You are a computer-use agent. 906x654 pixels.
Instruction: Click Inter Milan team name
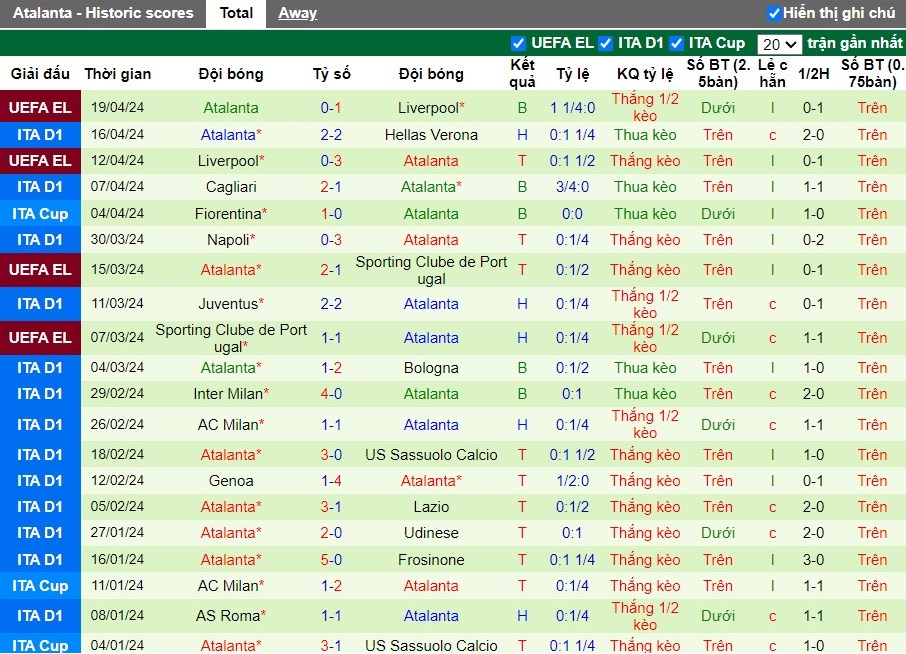click(x=231, y=394)
